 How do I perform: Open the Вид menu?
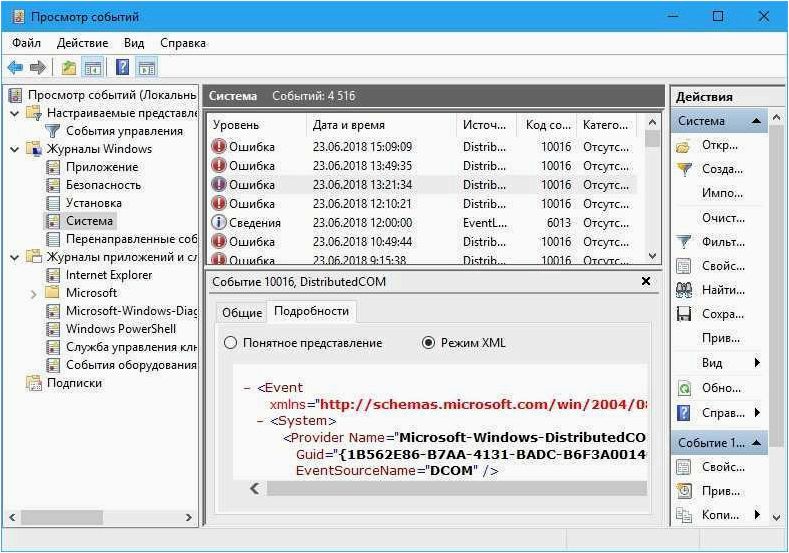[134, 43]
